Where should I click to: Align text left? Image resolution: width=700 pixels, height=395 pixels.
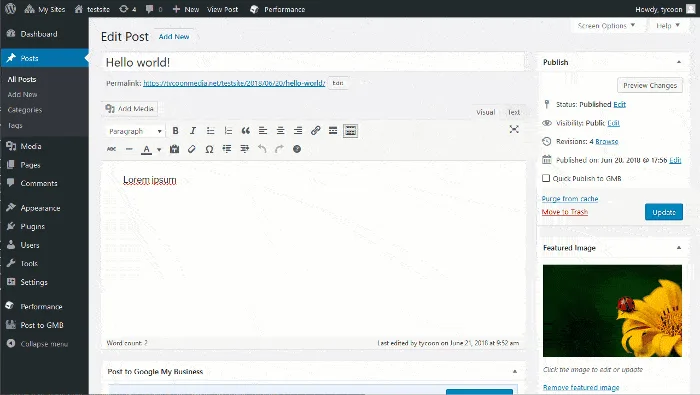pos(263,131)
